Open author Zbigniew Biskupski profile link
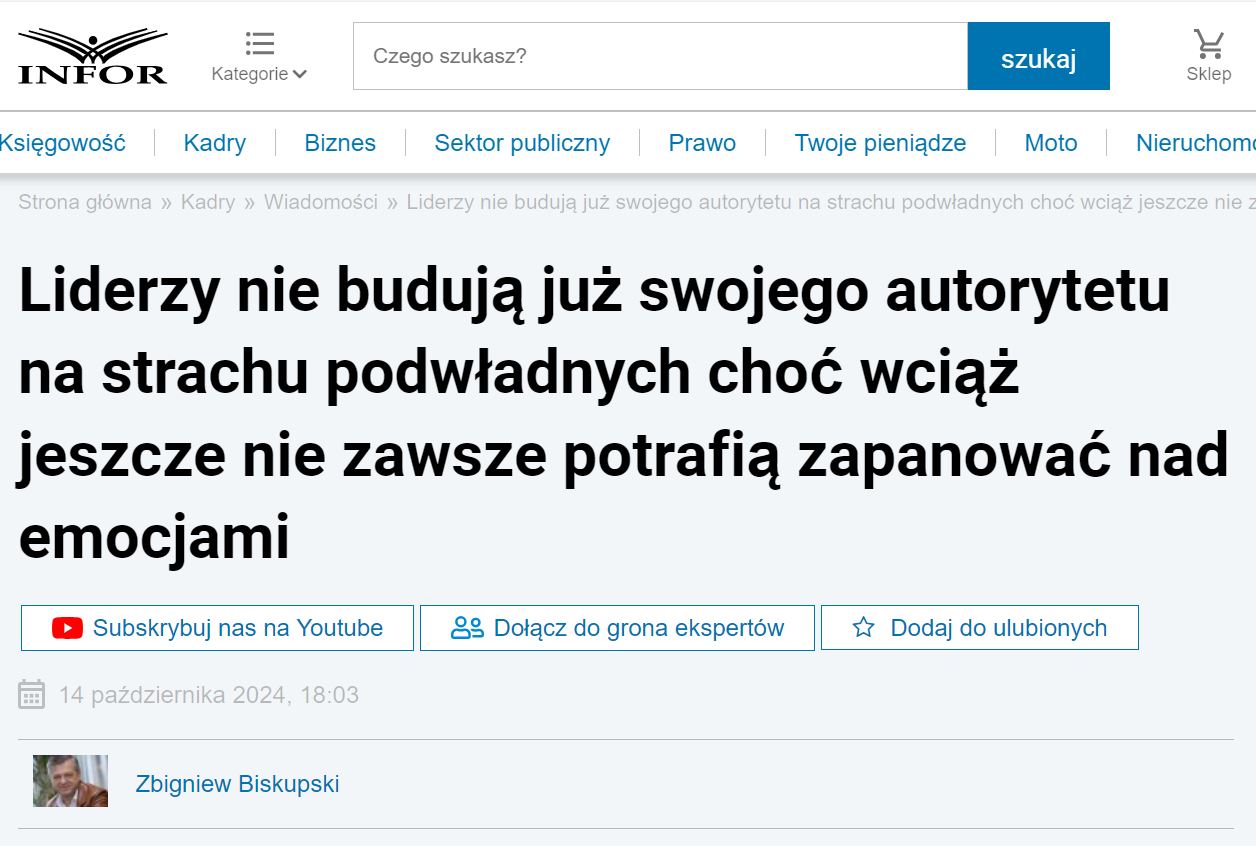This screenshot has height=858, width=1256. 237,784
